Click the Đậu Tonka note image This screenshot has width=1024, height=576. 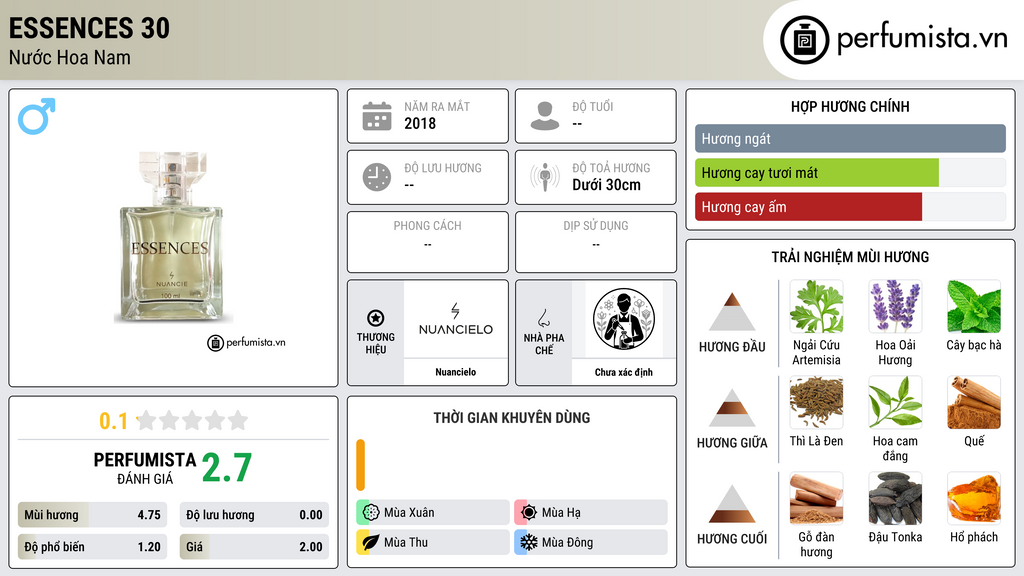[895, 499]
